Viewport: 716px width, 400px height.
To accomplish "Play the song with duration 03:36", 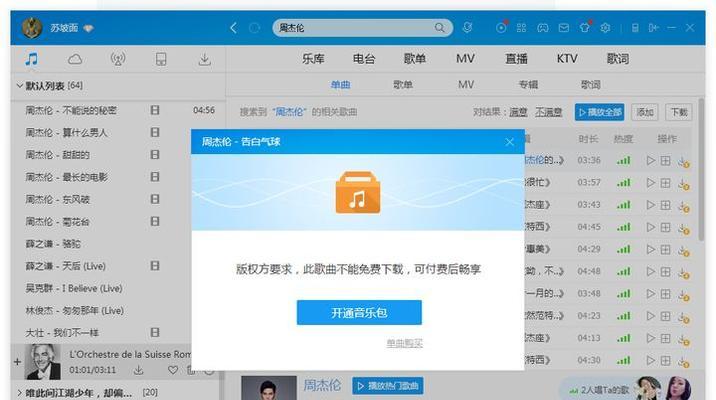I will [651, 160].
